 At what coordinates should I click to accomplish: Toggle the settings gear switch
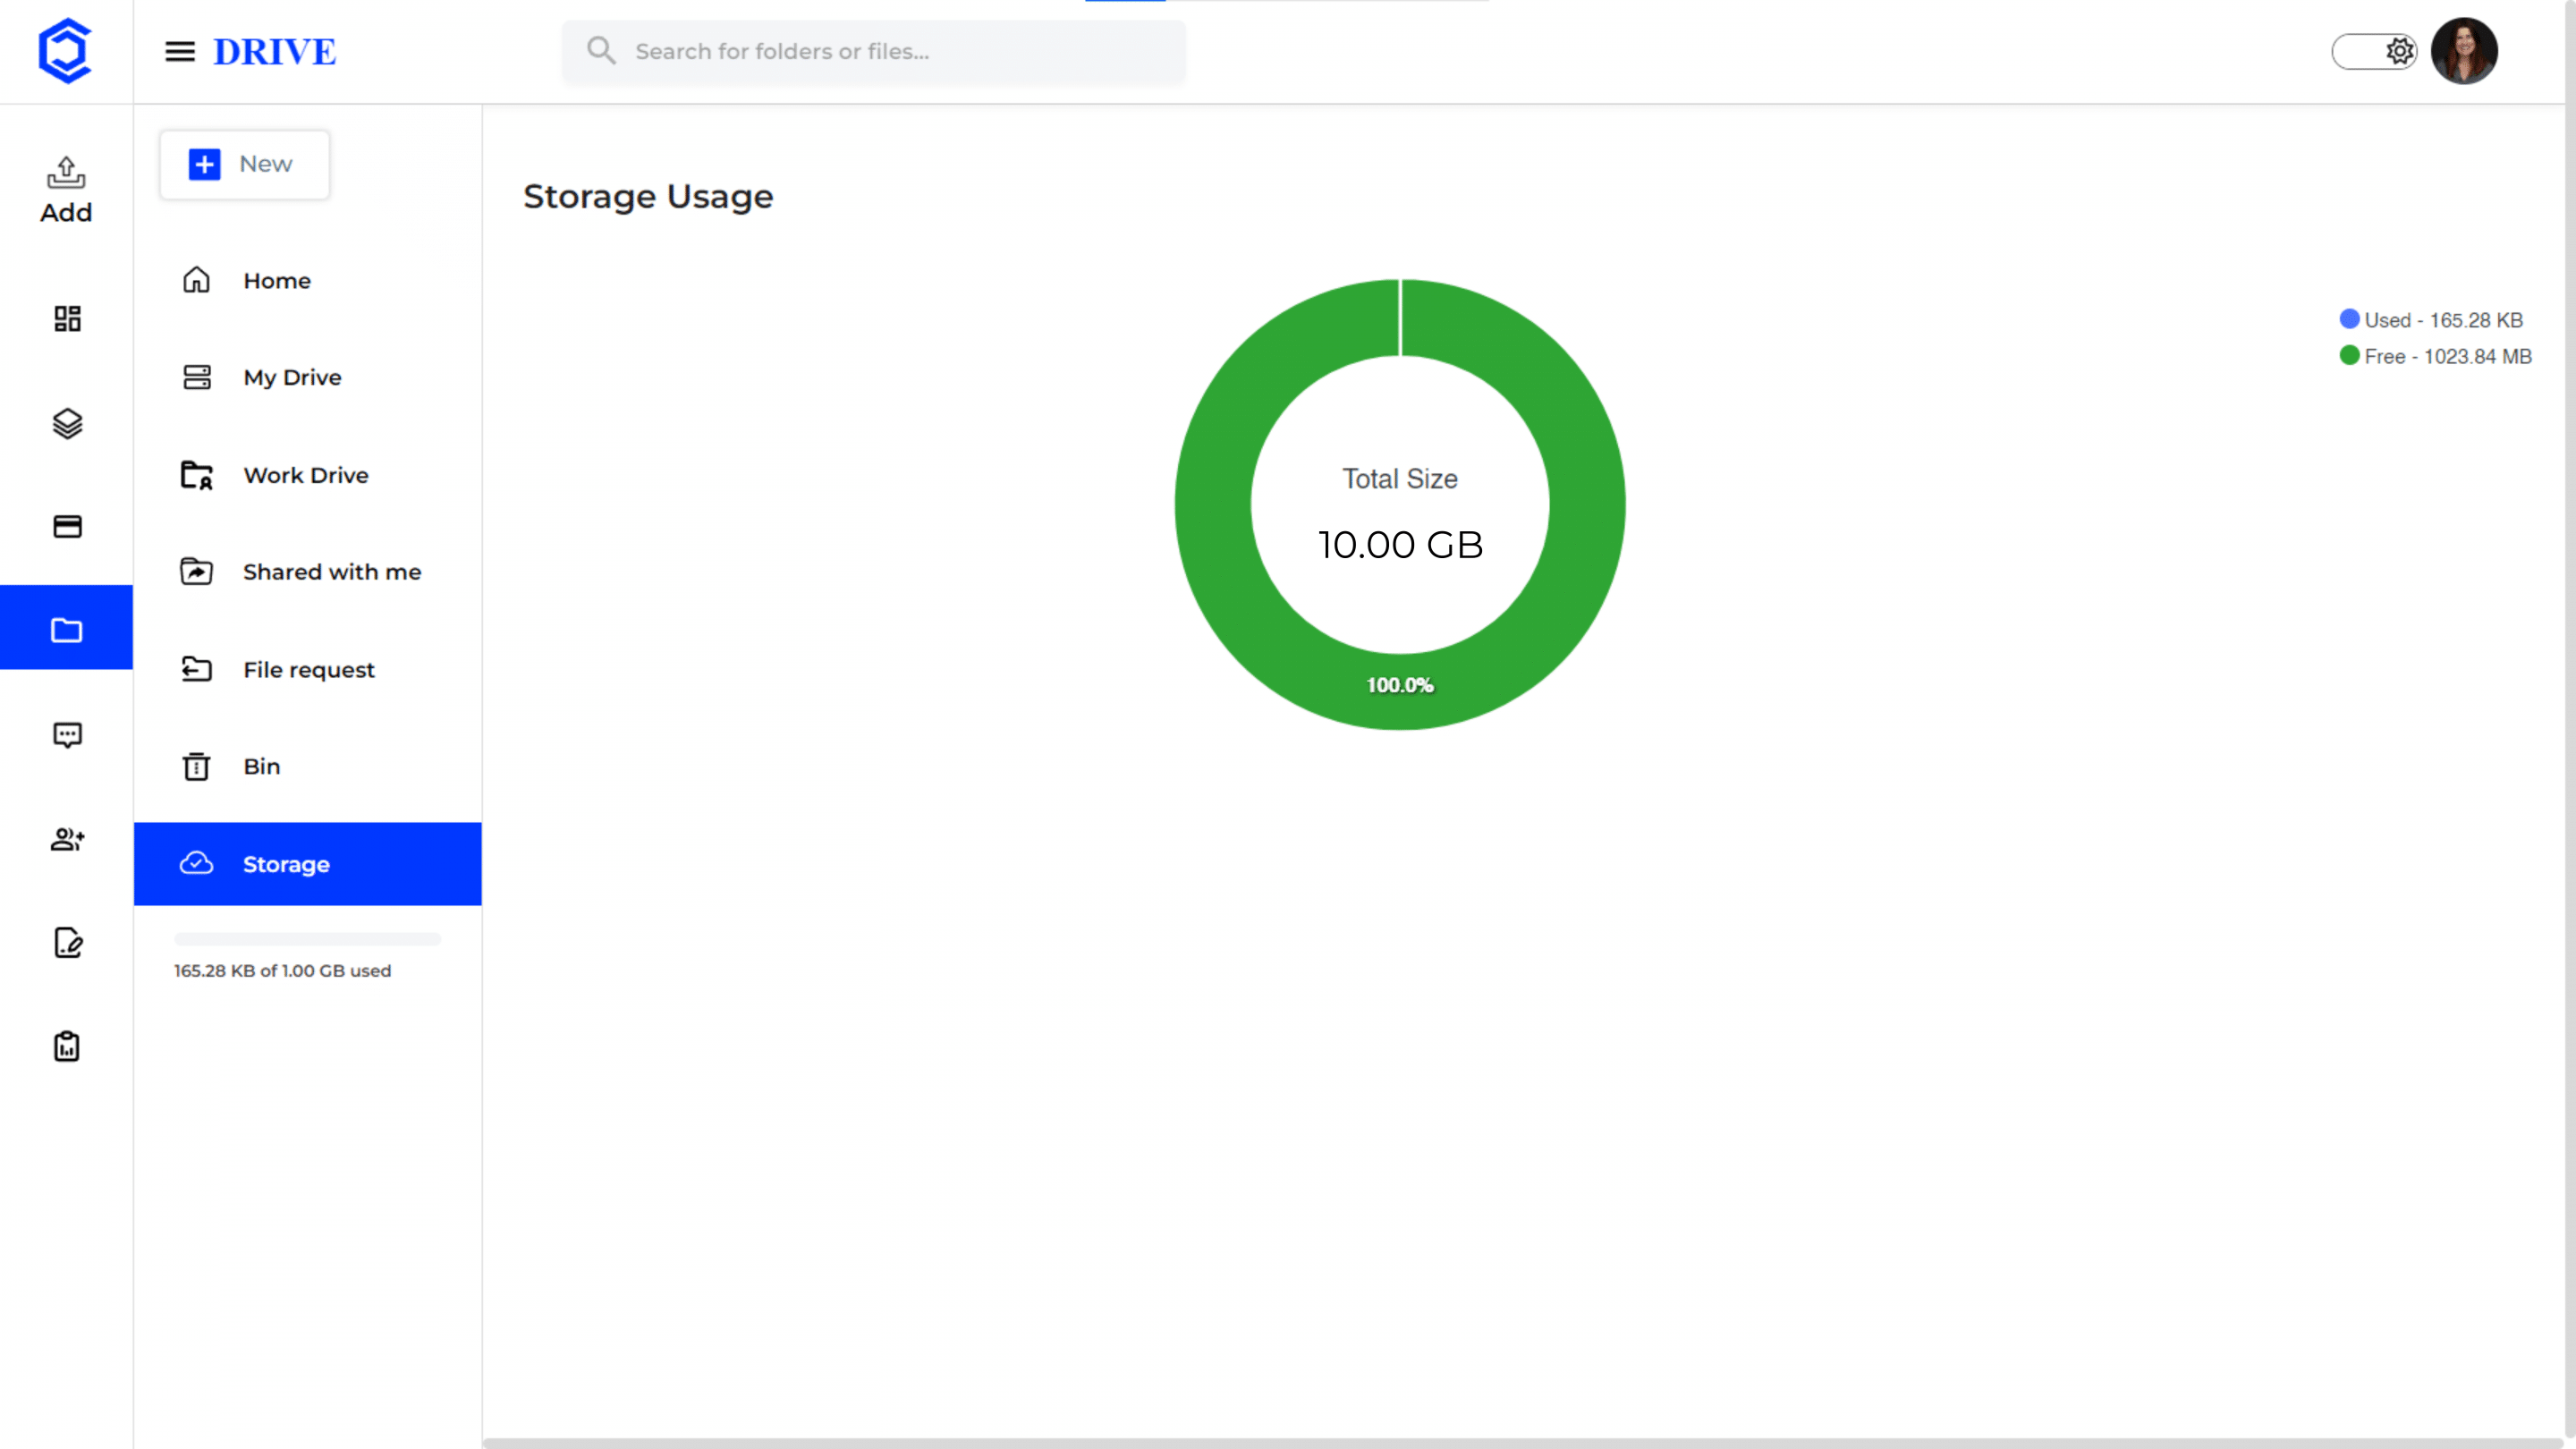coord(2374,51)
